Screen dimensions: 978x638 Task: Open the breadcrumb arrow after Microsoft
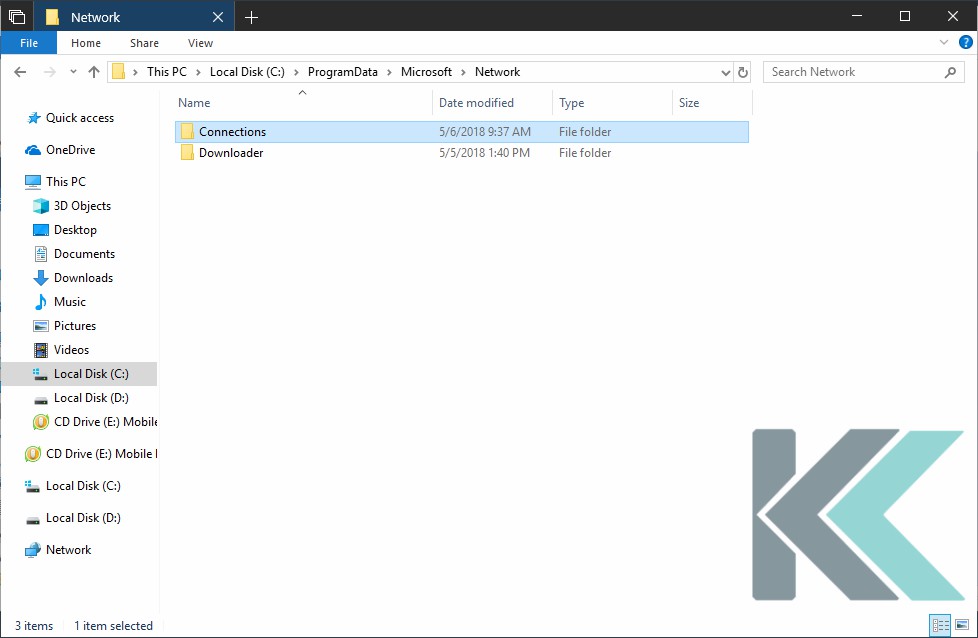pyautogui.click(x=462, y=71)
